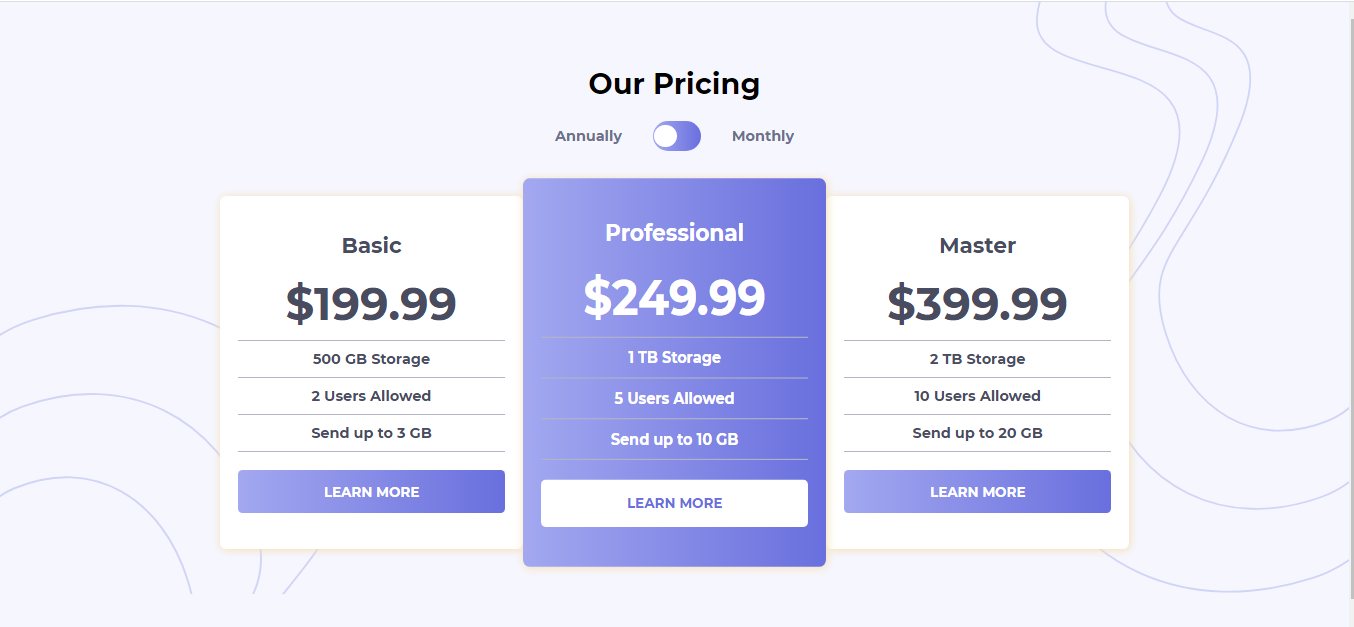Screen dimensions: 1354x627
Task: Click Learn More on the Professional plan
Action: [x=674, y=503]
